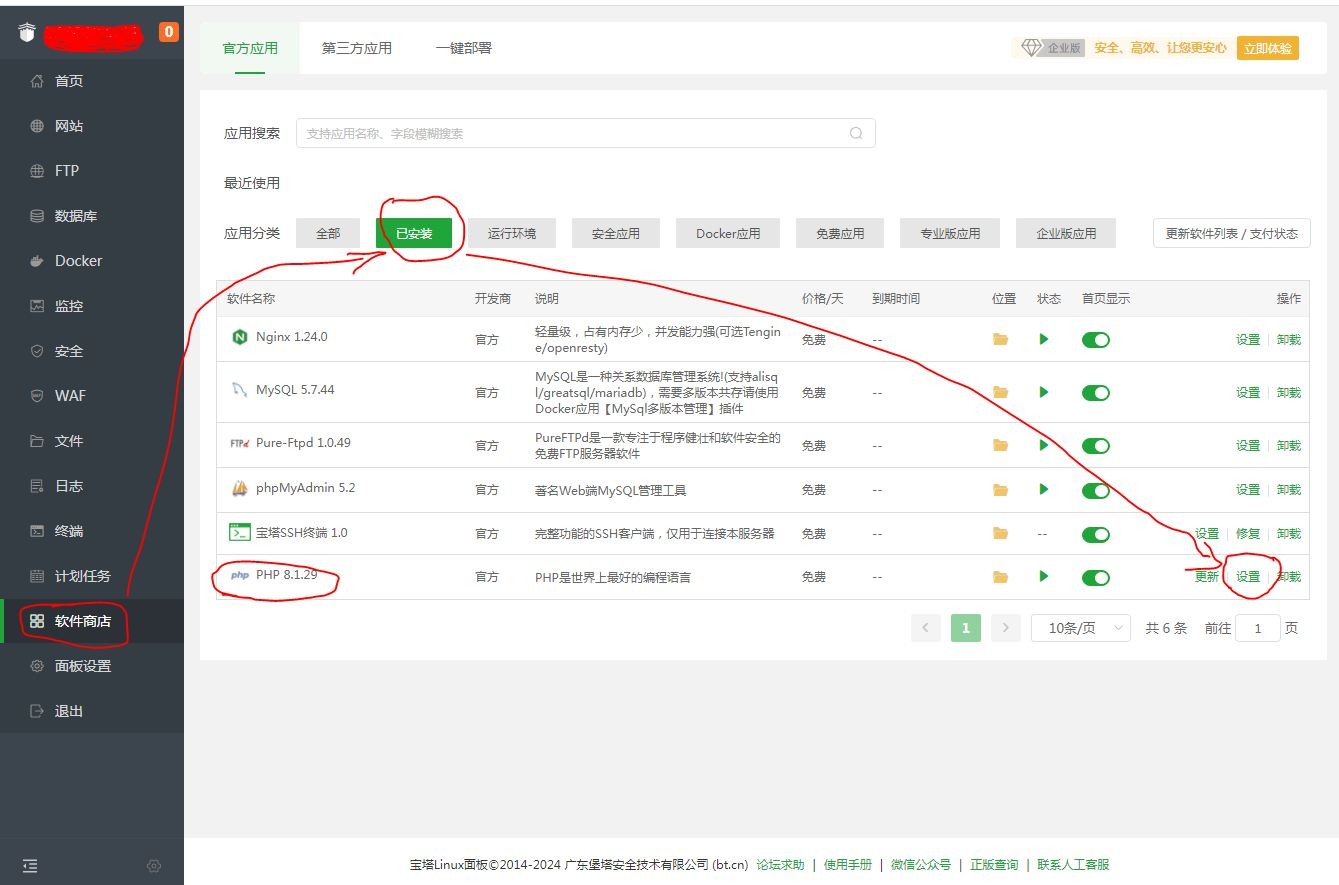1339x885 pixels.
Task: Open the Nginx folder location icon
Action: pos(1000,339)
